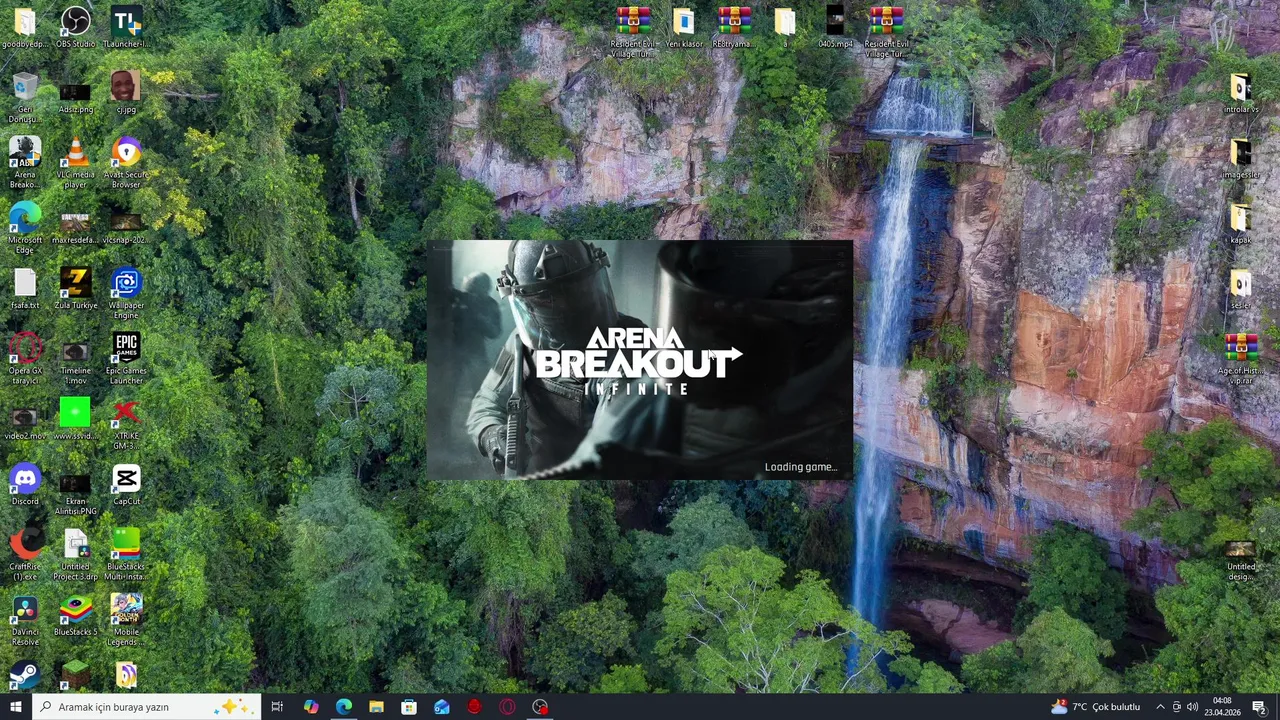Select the maxresdefault image file
Viewport: 1280px width, 720px height.
point(75,228)
